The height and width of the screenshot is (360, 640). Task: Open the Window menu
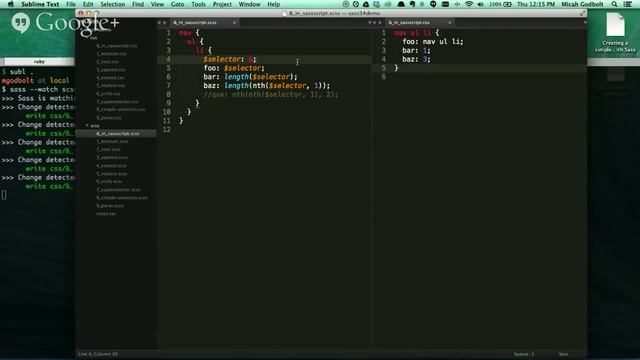pyautogui.click(x=249, y=4)
